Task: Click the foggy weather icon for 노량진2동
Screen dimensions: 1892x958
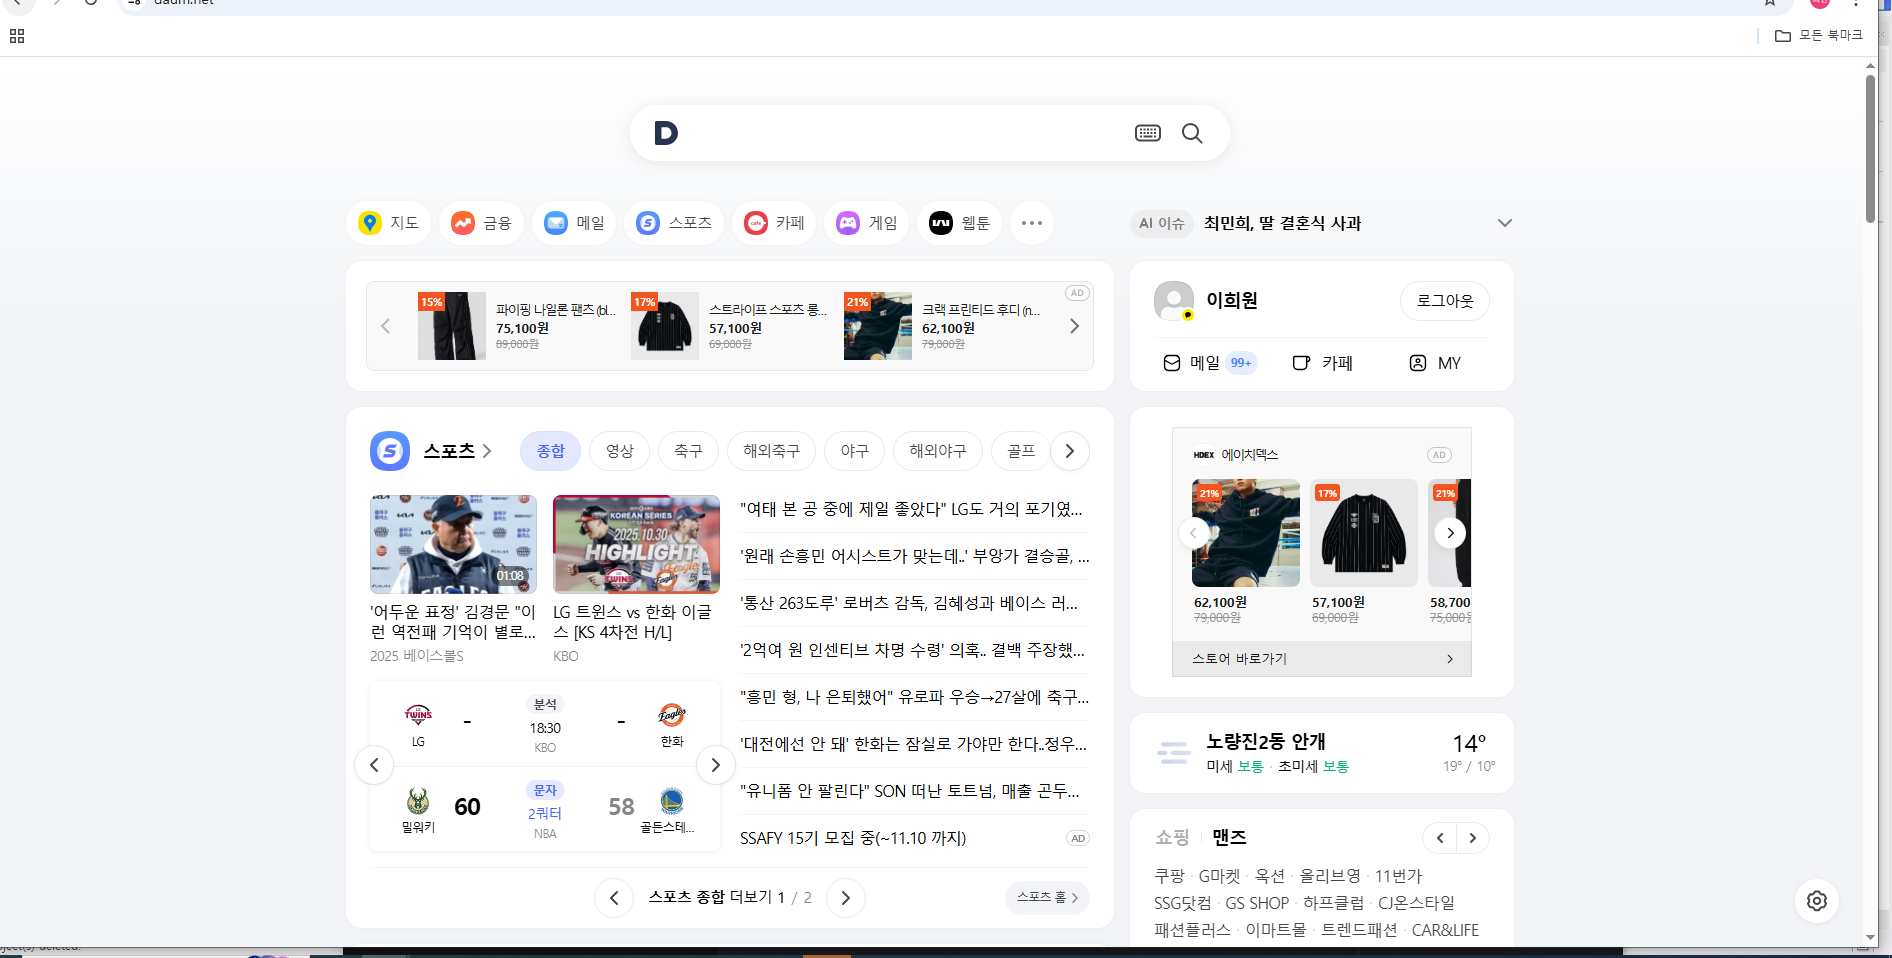Action: pos(1173,753)
